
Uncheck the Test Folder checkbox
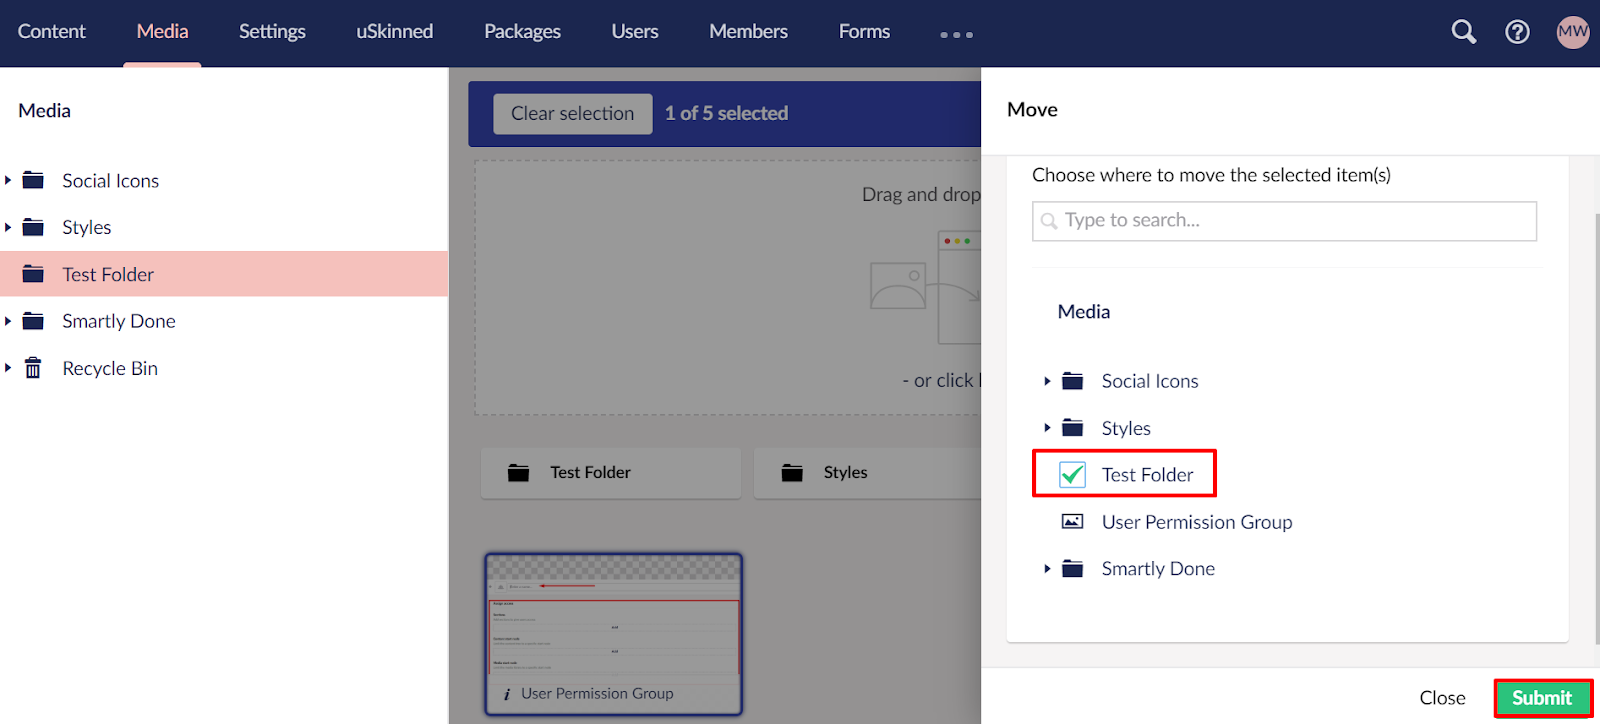point(1072,475)
